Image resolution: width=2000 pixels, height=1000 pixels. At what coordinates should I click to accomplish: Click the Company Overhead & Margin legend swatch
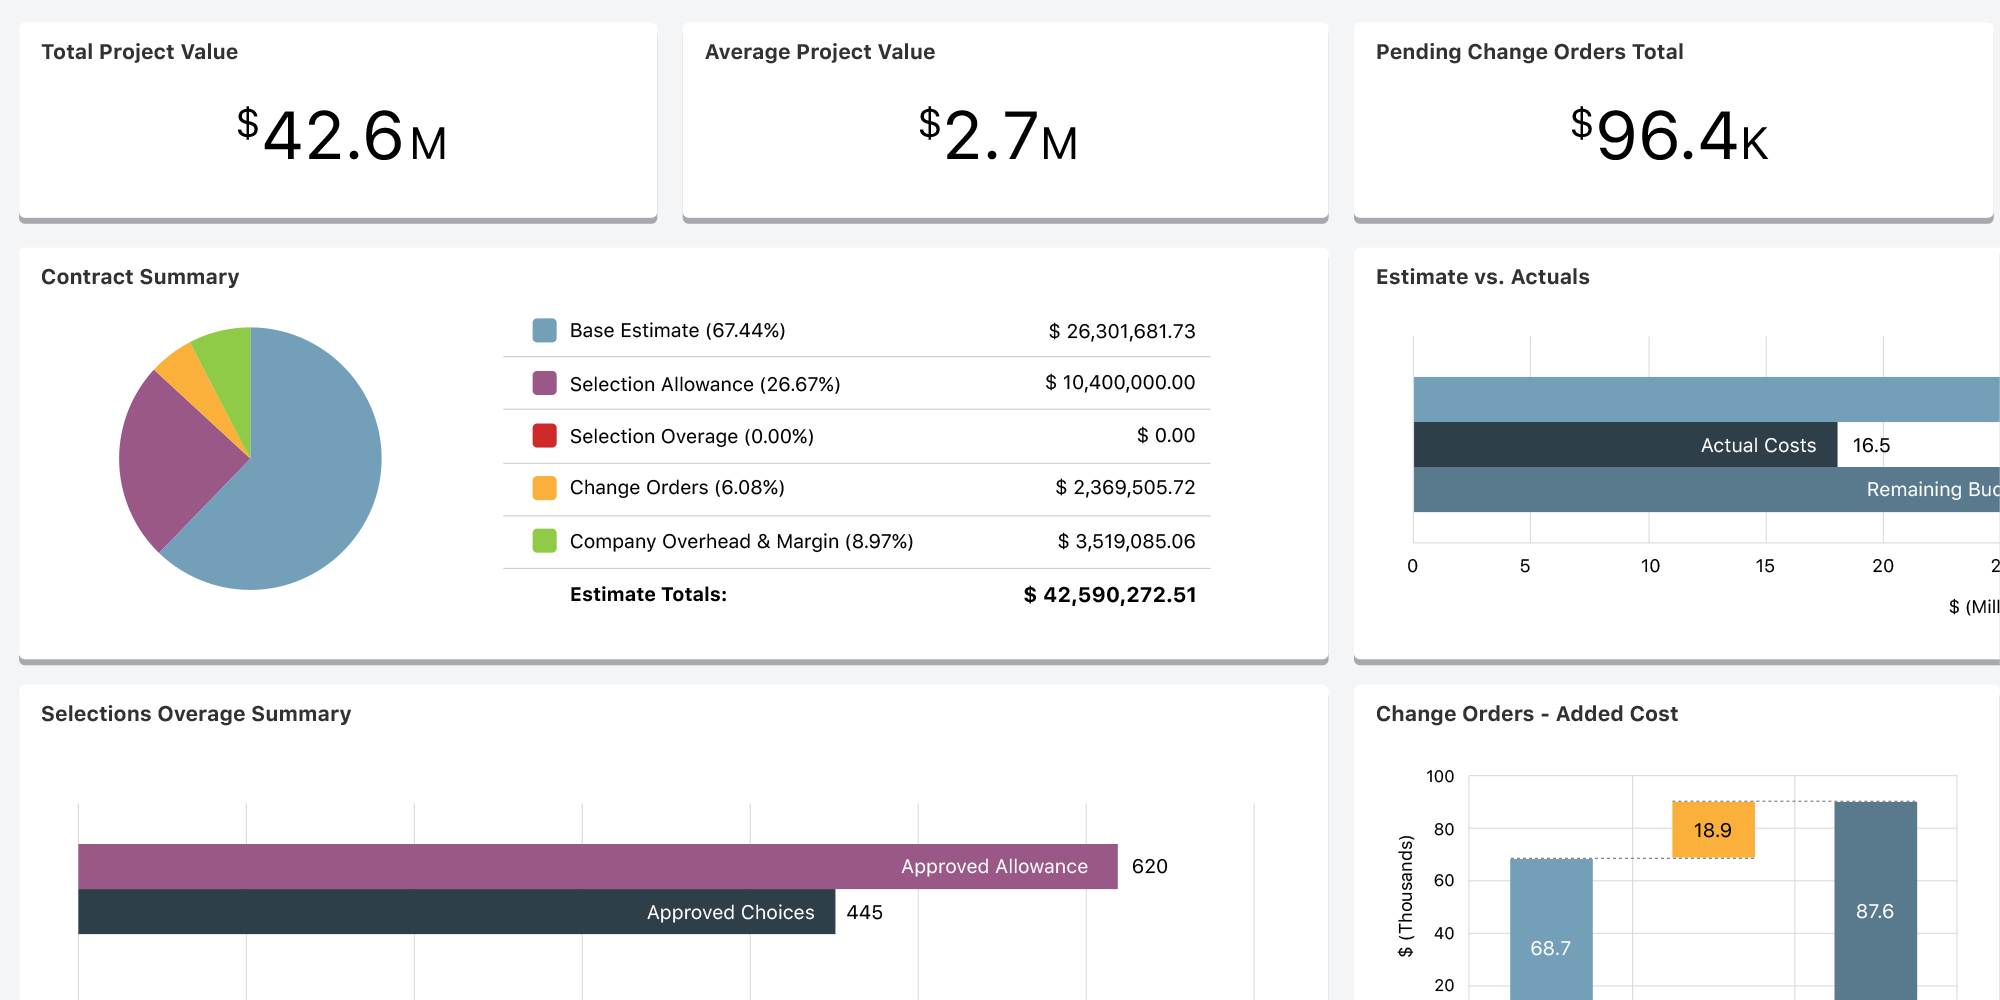coord(541,540)
